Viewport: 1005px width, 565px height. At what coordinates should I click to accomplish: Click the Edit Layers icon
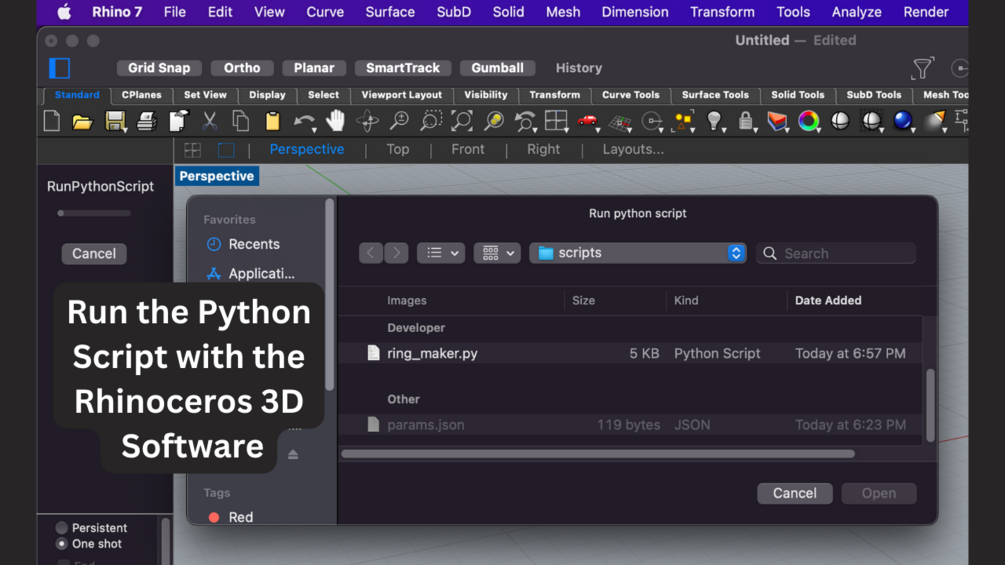777,121
